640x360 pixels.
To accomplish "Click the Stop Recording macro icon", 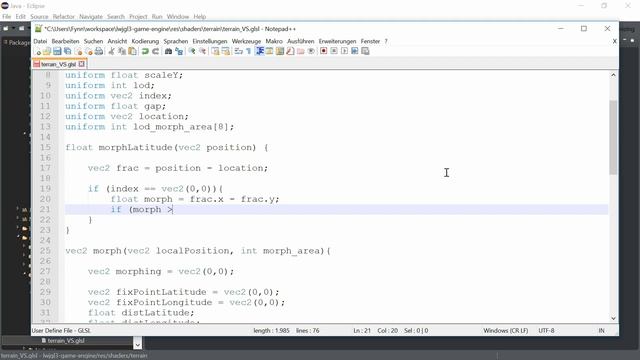I will (334, 51).
